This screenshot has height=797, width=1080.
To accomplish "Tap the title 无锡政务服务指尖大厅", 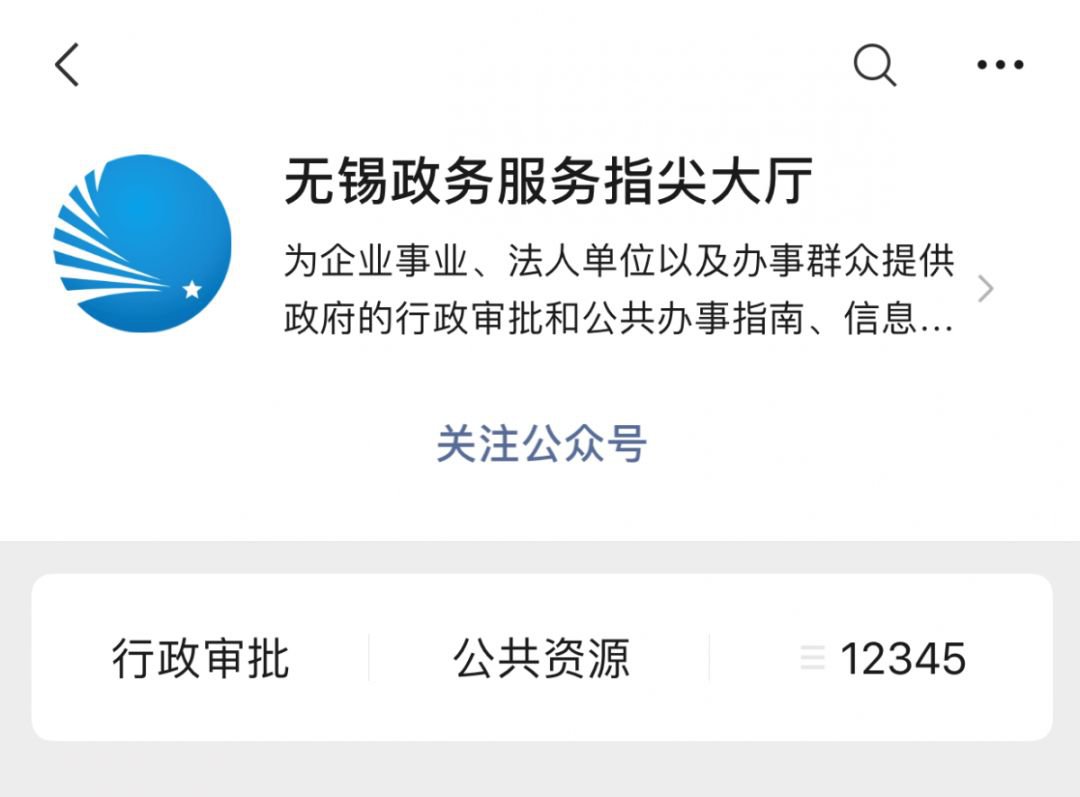I will pyautogui.click(x=549, y=181).
